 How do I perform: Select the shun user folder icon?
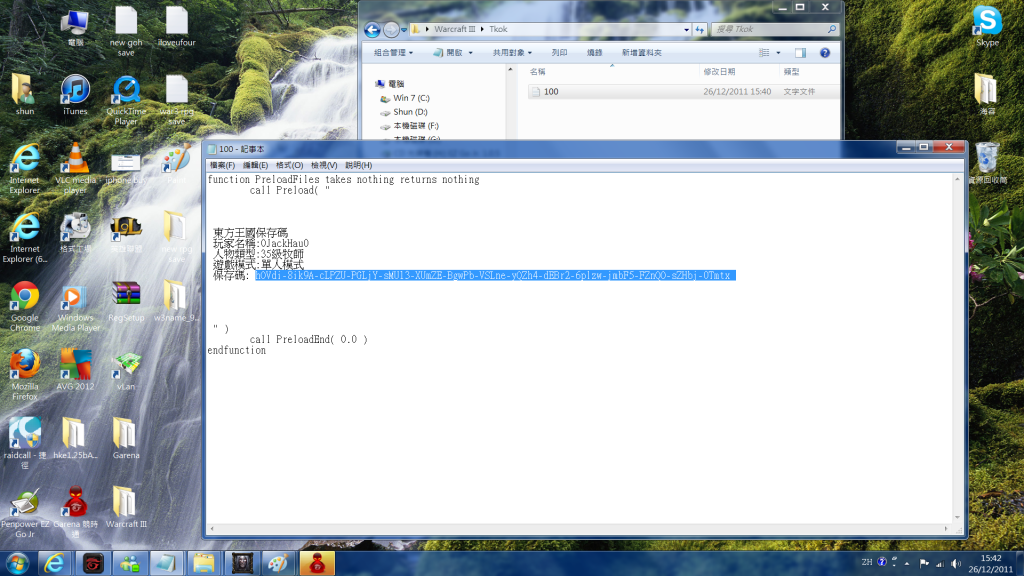pos(25,95)
